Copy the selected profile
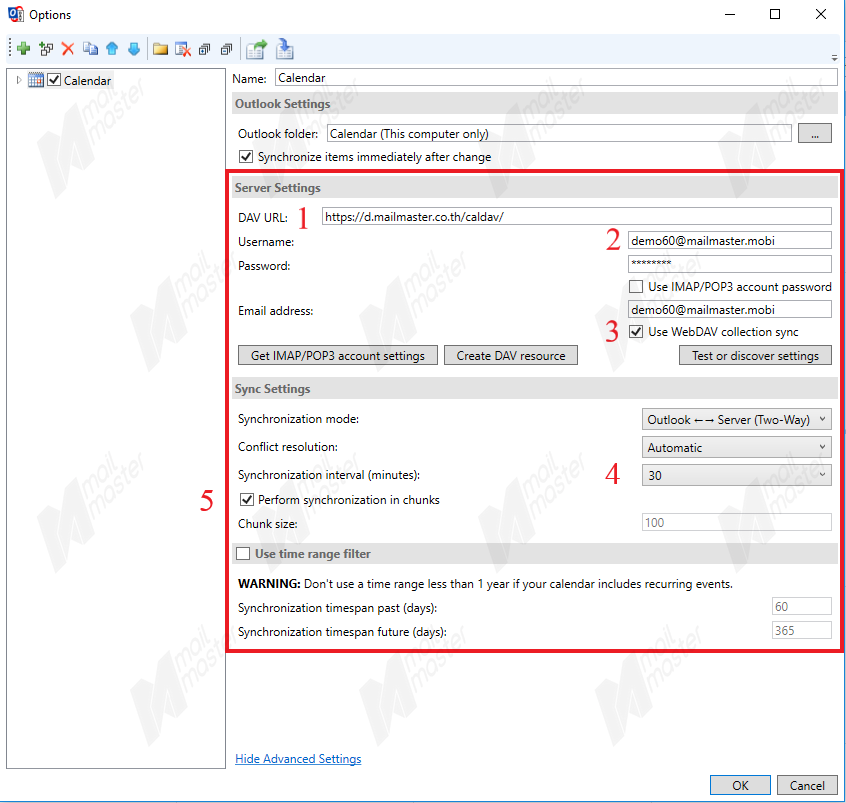 coord(90,49)
